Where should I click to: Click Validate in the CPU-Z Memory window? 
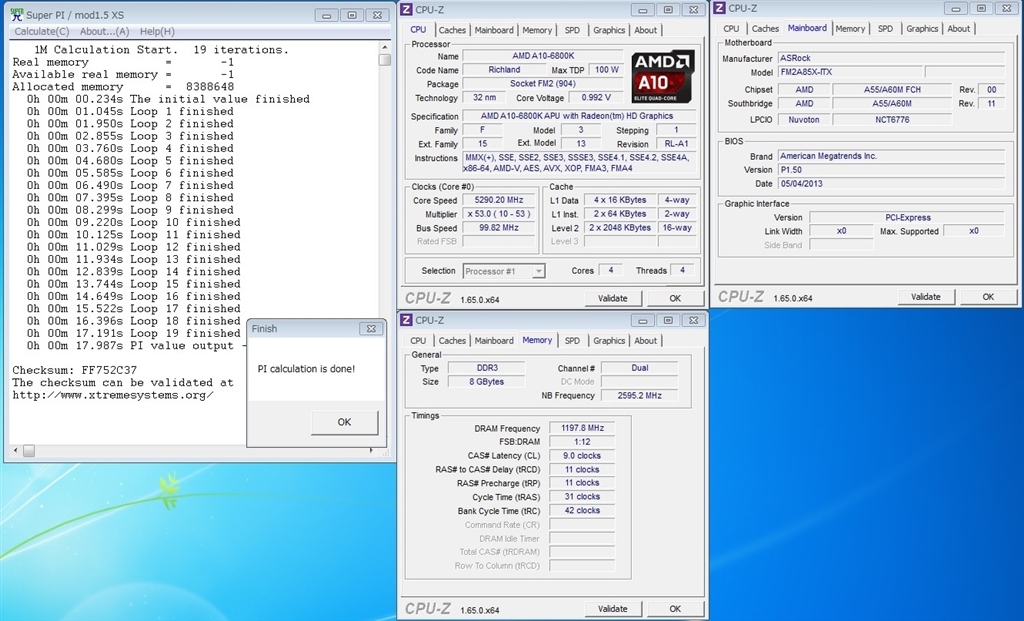[613, 609]
